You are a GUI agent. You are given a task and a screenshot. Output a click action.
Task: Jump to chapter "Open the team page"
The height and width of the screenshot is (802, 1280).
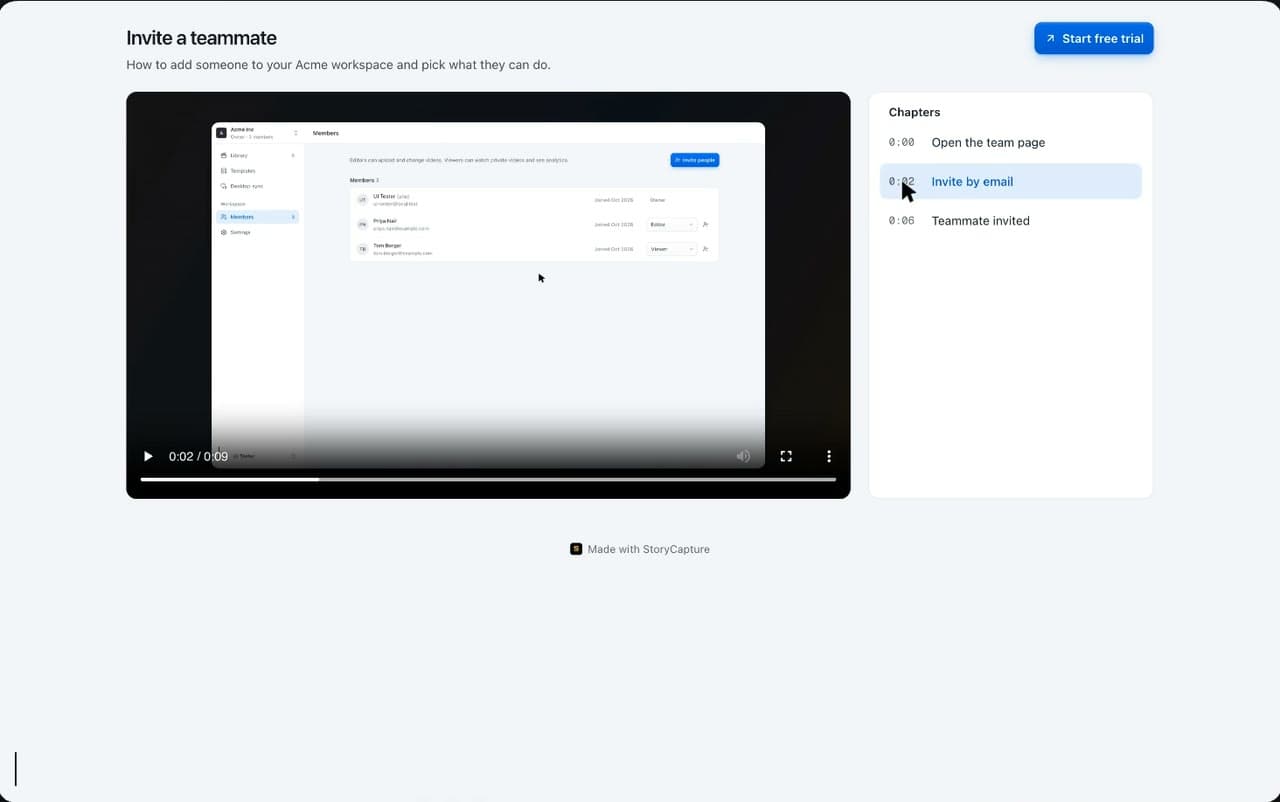[1011, 142]
